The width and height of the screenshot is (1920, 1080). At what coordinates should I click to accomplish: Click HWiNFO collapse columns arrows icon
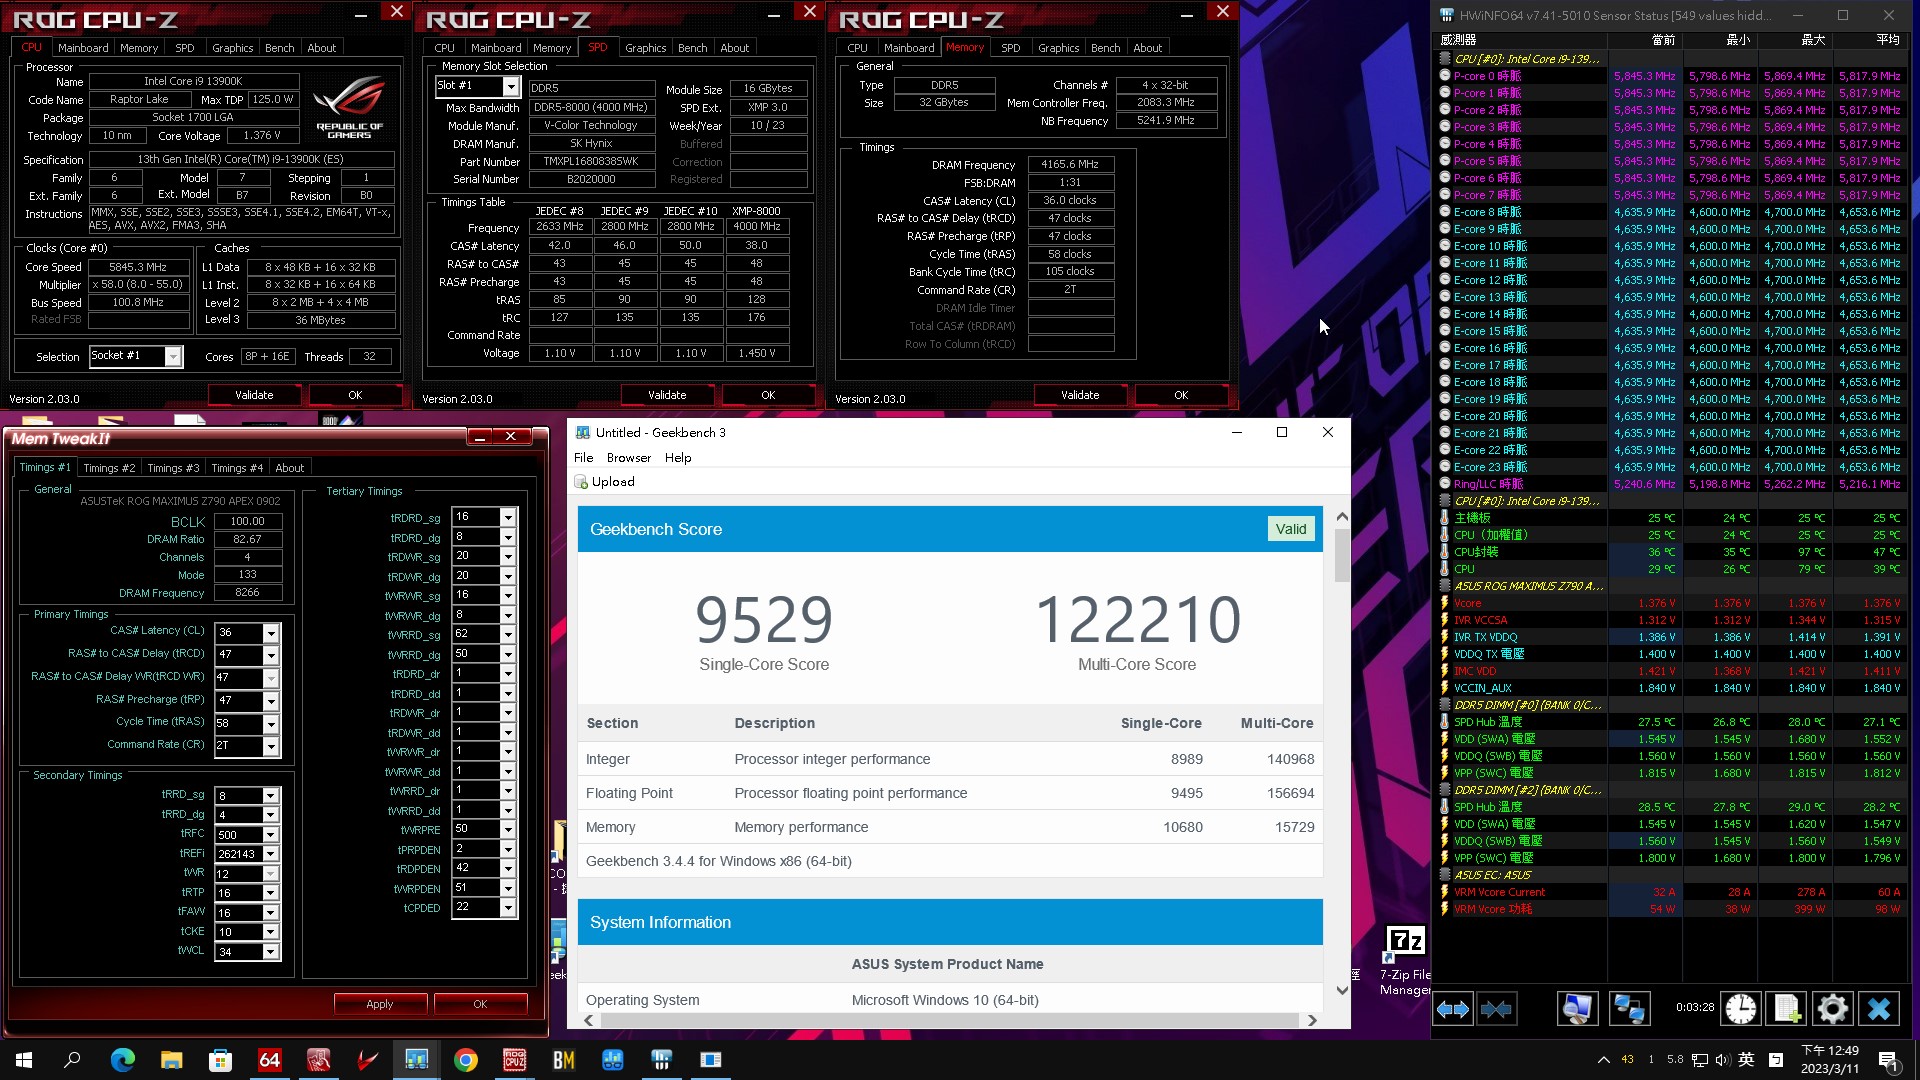tap(1497, 1009)
